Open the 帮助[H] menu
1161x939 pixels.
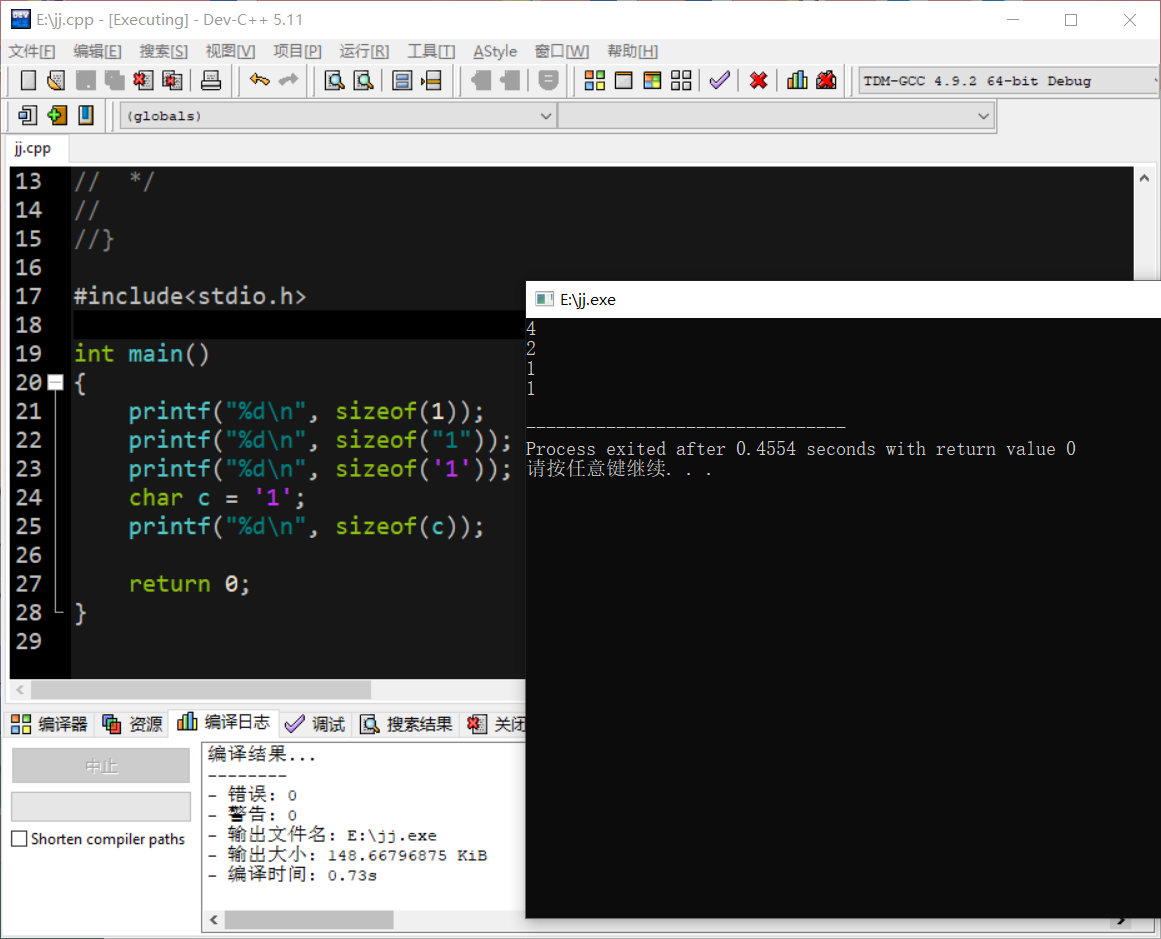coord(632,51)
